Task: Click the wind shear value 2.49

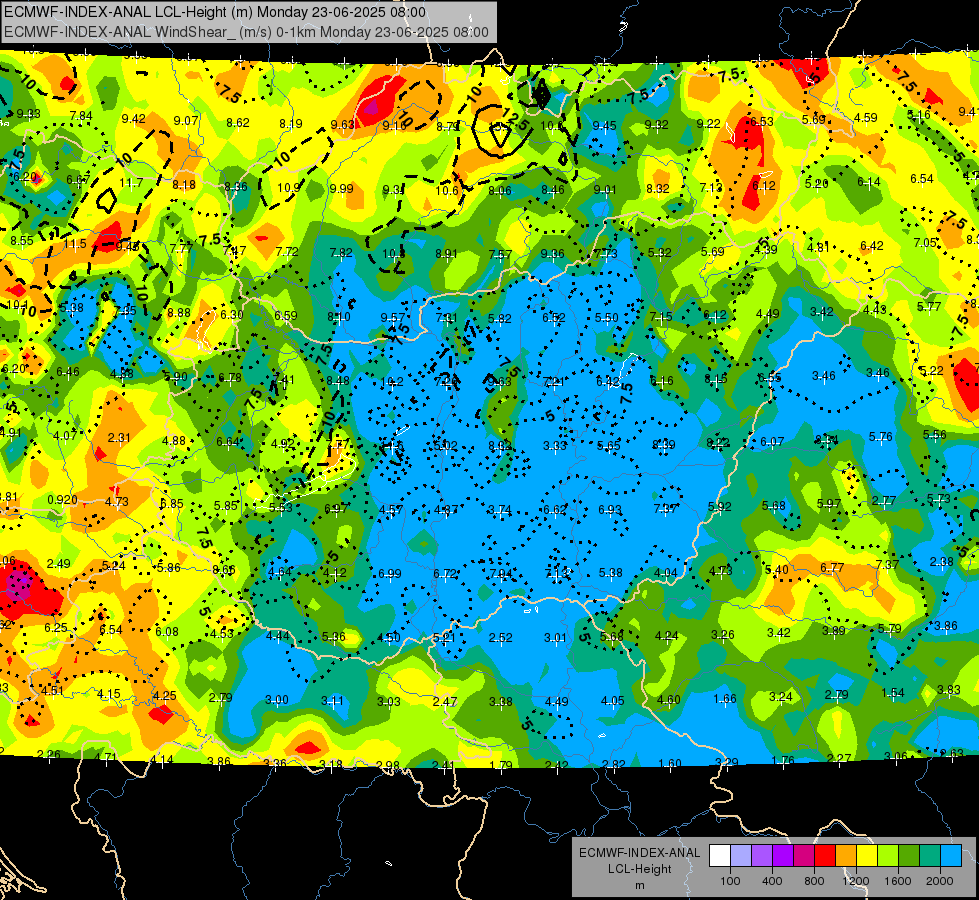Action: click(x=59, y=564)
